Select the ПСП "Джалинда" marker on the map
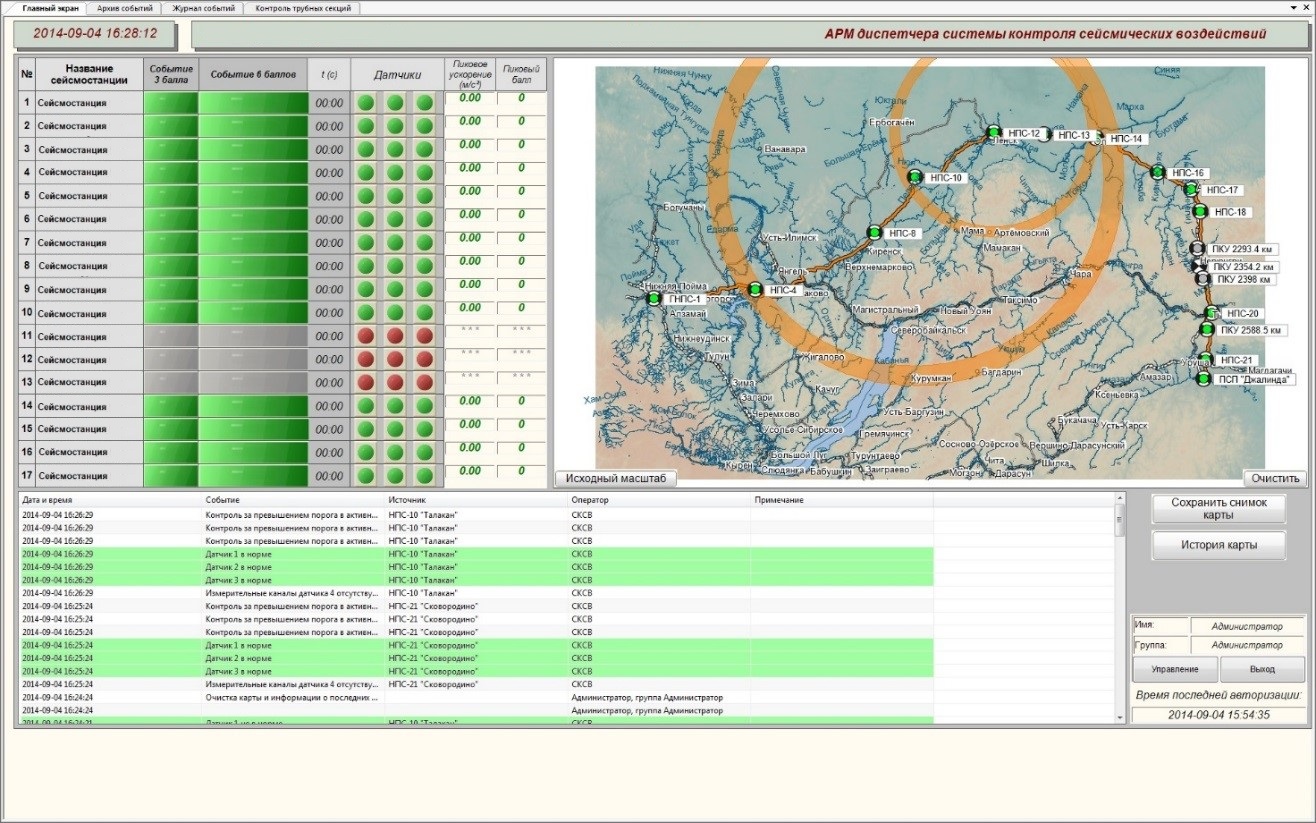Image resolution: width=1316 pixels, height=823 pixels. 1203,378
